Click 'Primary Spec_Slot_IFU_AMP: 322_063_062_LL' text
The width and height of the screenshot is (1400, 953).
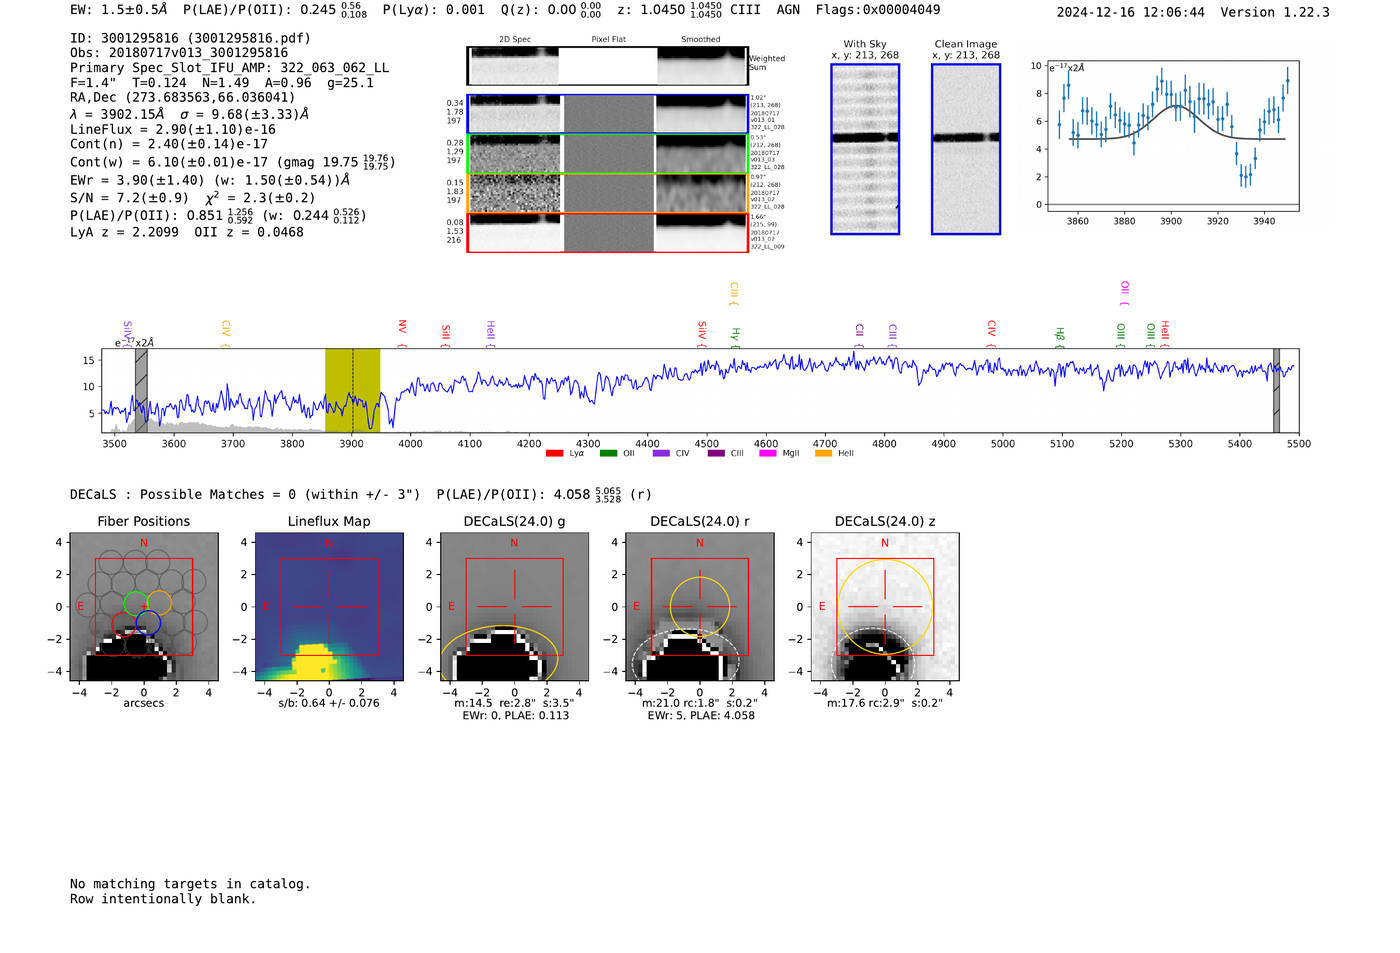229,68
